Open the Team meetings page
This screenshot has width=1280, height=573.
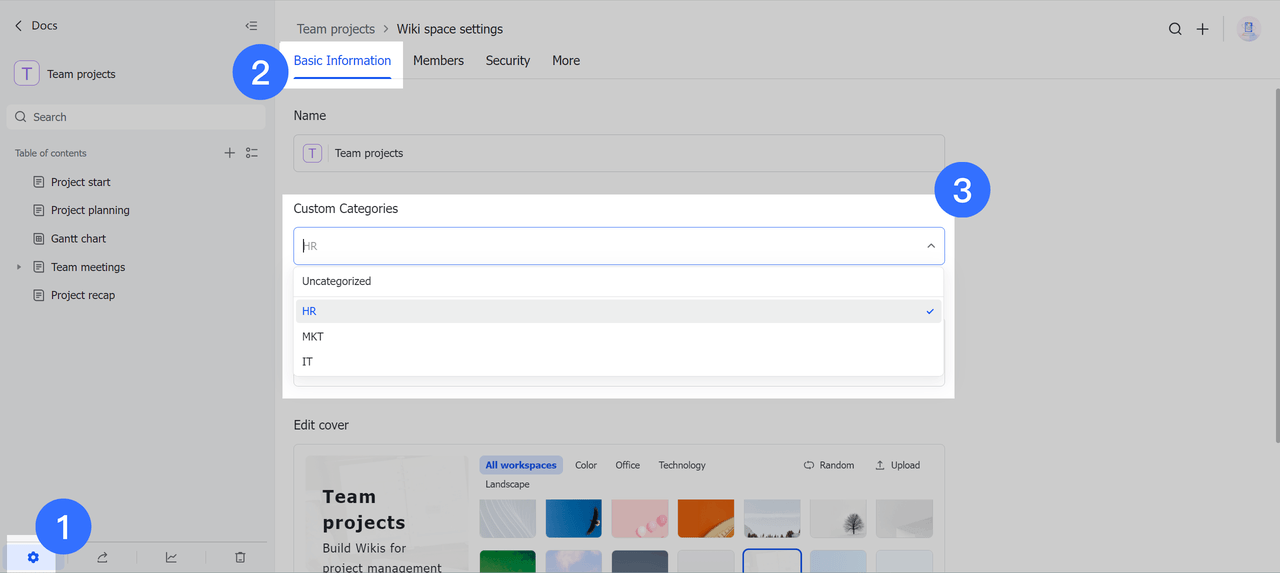pyautogui.click(x=88, y=267)
